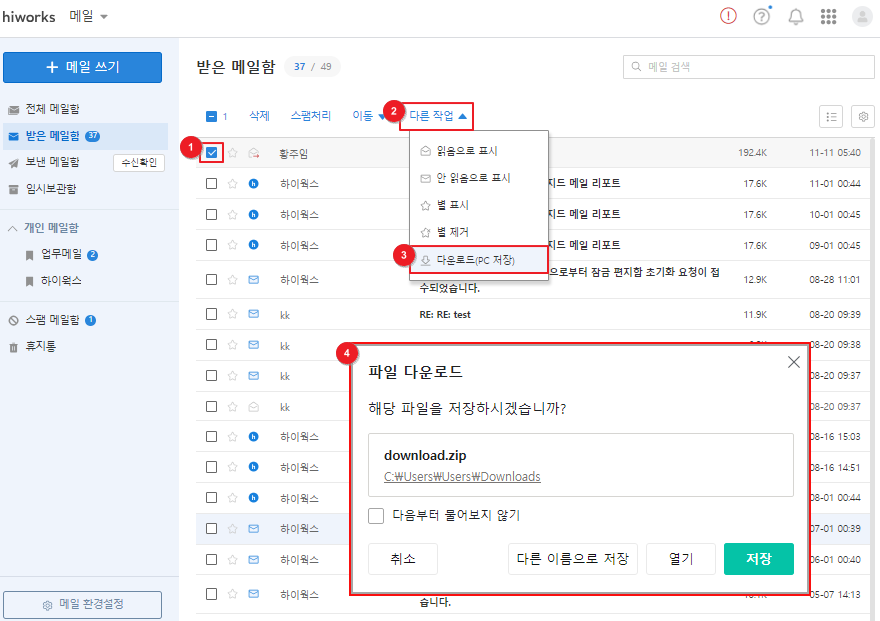Image resolution: width=880 pixels, height=621 pixels.
Task: Check the '다음부터 물어보지 않기' checkbox
Action: point(376,516)
